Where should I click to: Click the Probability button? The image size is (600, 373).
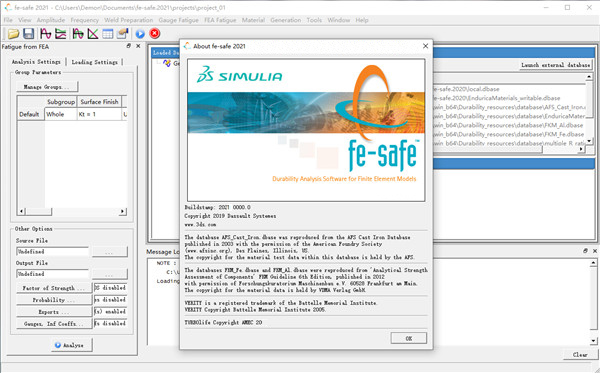point(54,300)
